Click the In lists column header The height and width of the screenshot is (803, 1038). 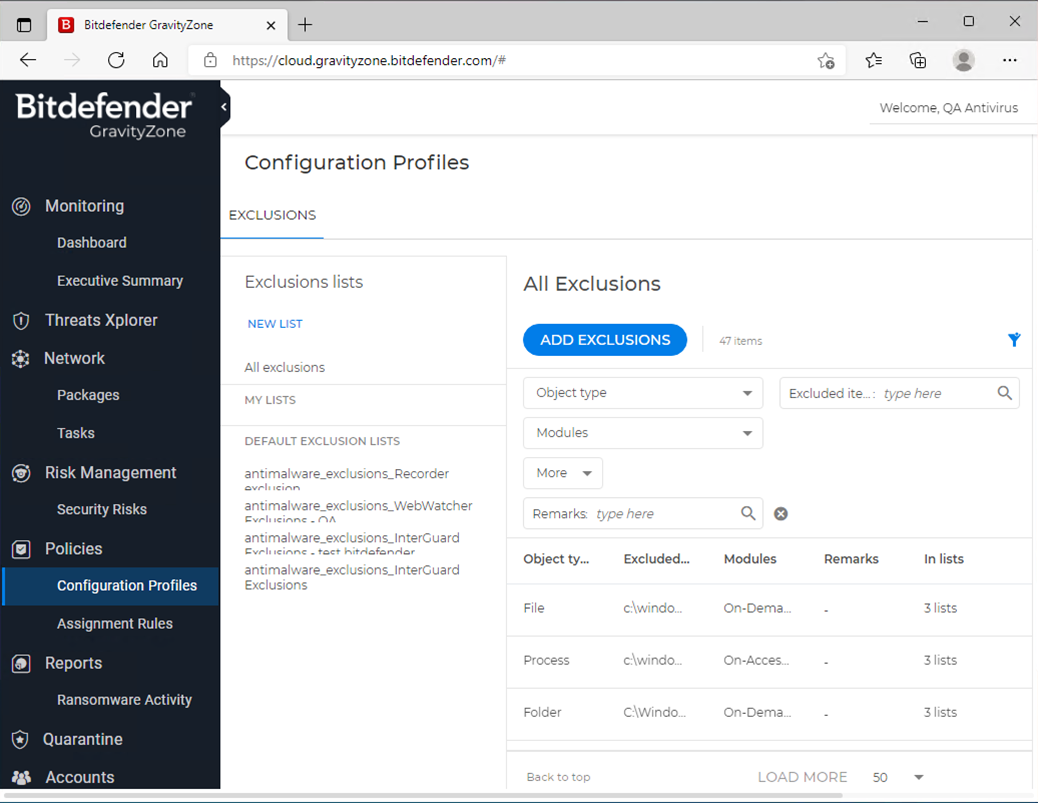[943, 559]
